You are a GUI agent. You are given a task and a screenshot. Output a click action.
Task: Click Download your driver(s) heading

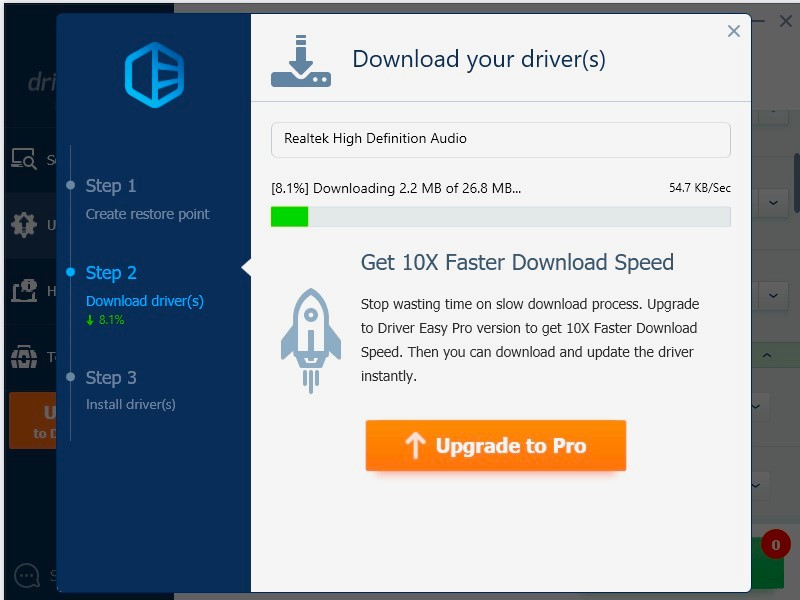click(479, 59)
